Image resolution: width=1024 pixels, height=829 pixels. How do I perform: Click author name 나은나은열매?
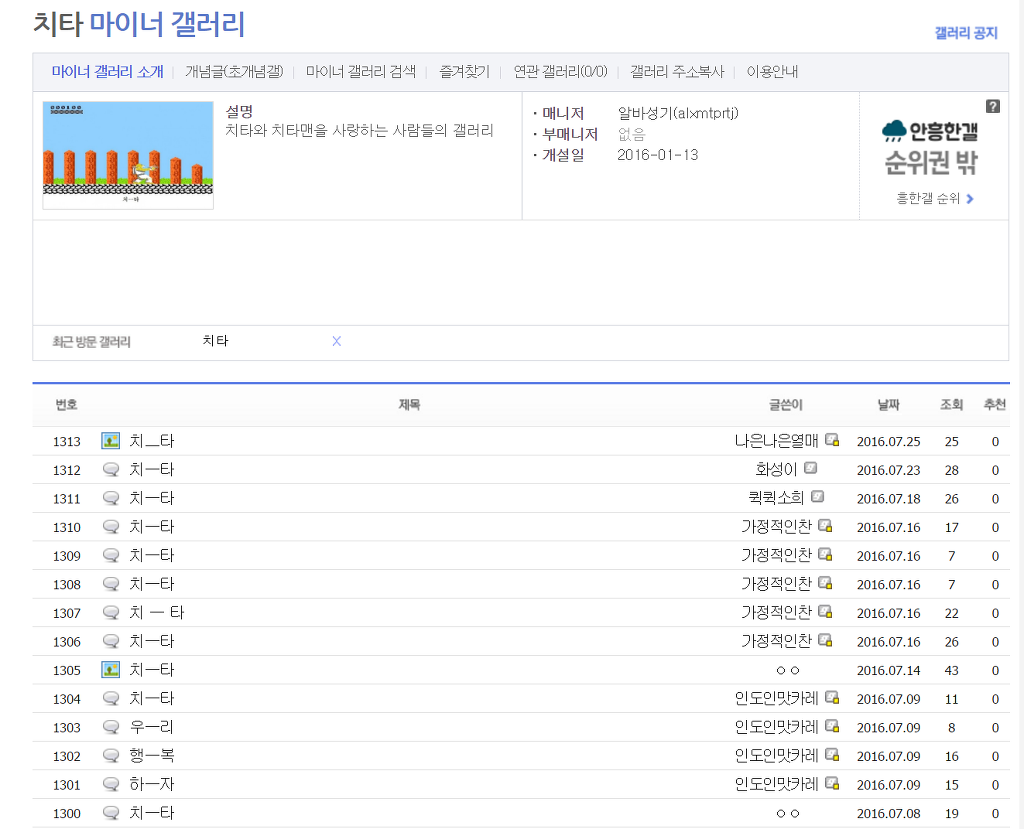(776, 441)
